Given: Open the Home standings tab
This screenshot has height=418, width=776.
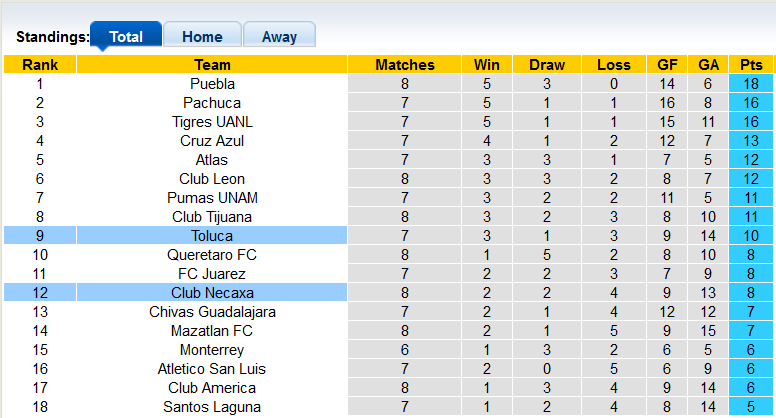Looking at the screenshot, I should [x=202, y=37].
